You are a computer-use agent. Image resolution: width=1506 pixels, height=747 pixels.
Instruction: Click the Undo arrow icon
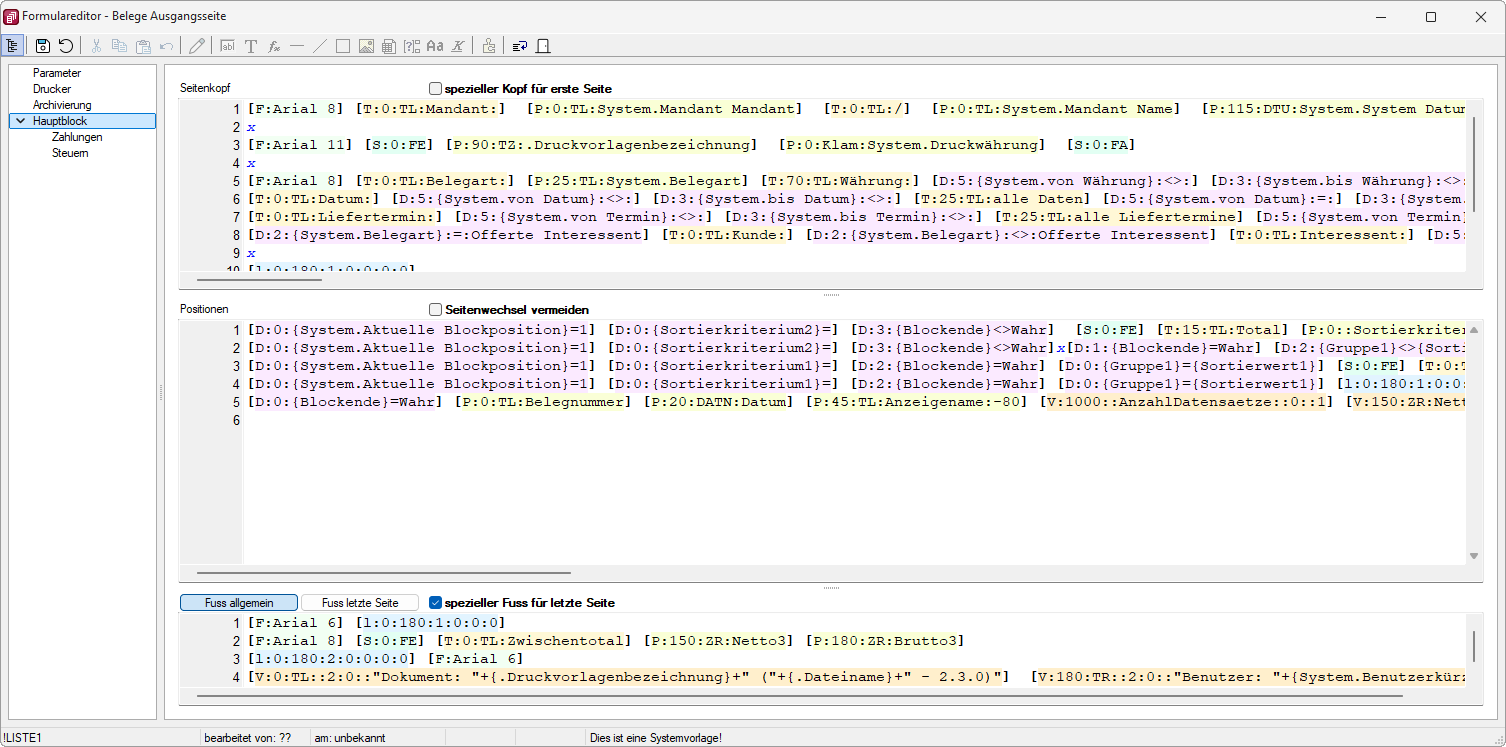(167, 45)
